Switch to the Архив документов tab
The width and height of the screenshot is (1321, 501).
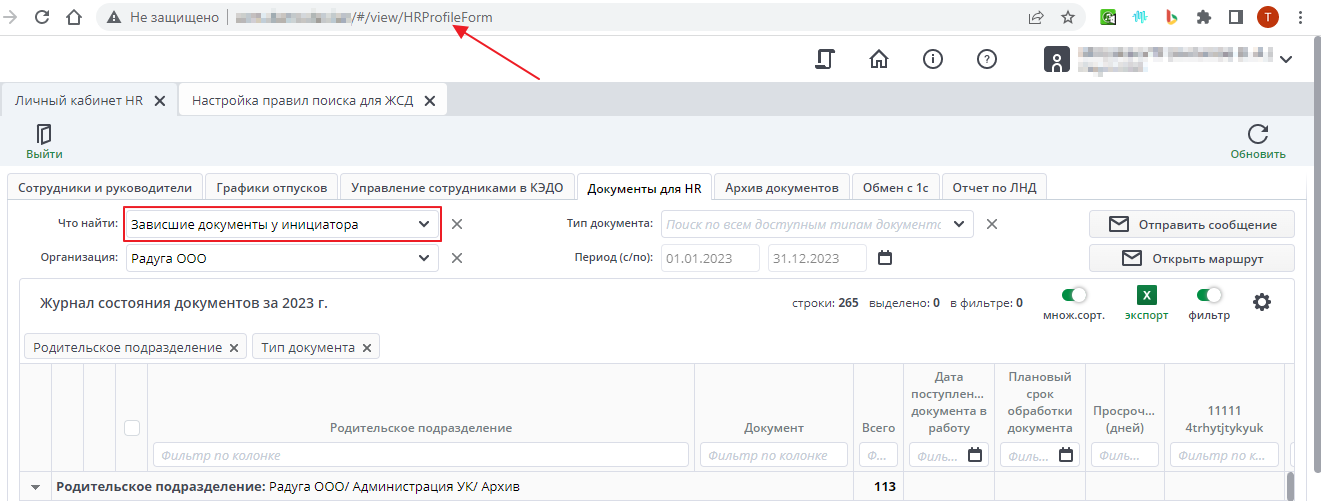781,187
